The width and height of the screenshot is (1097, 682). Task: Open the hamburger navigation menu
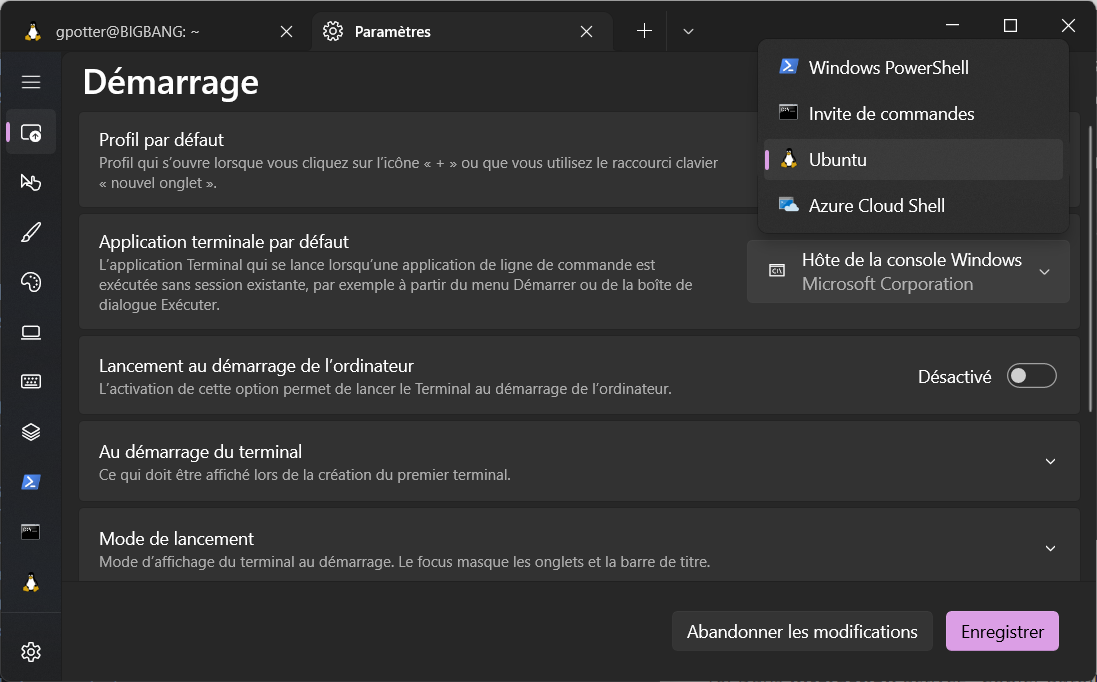pyautogui.click(x=31, y=83)
